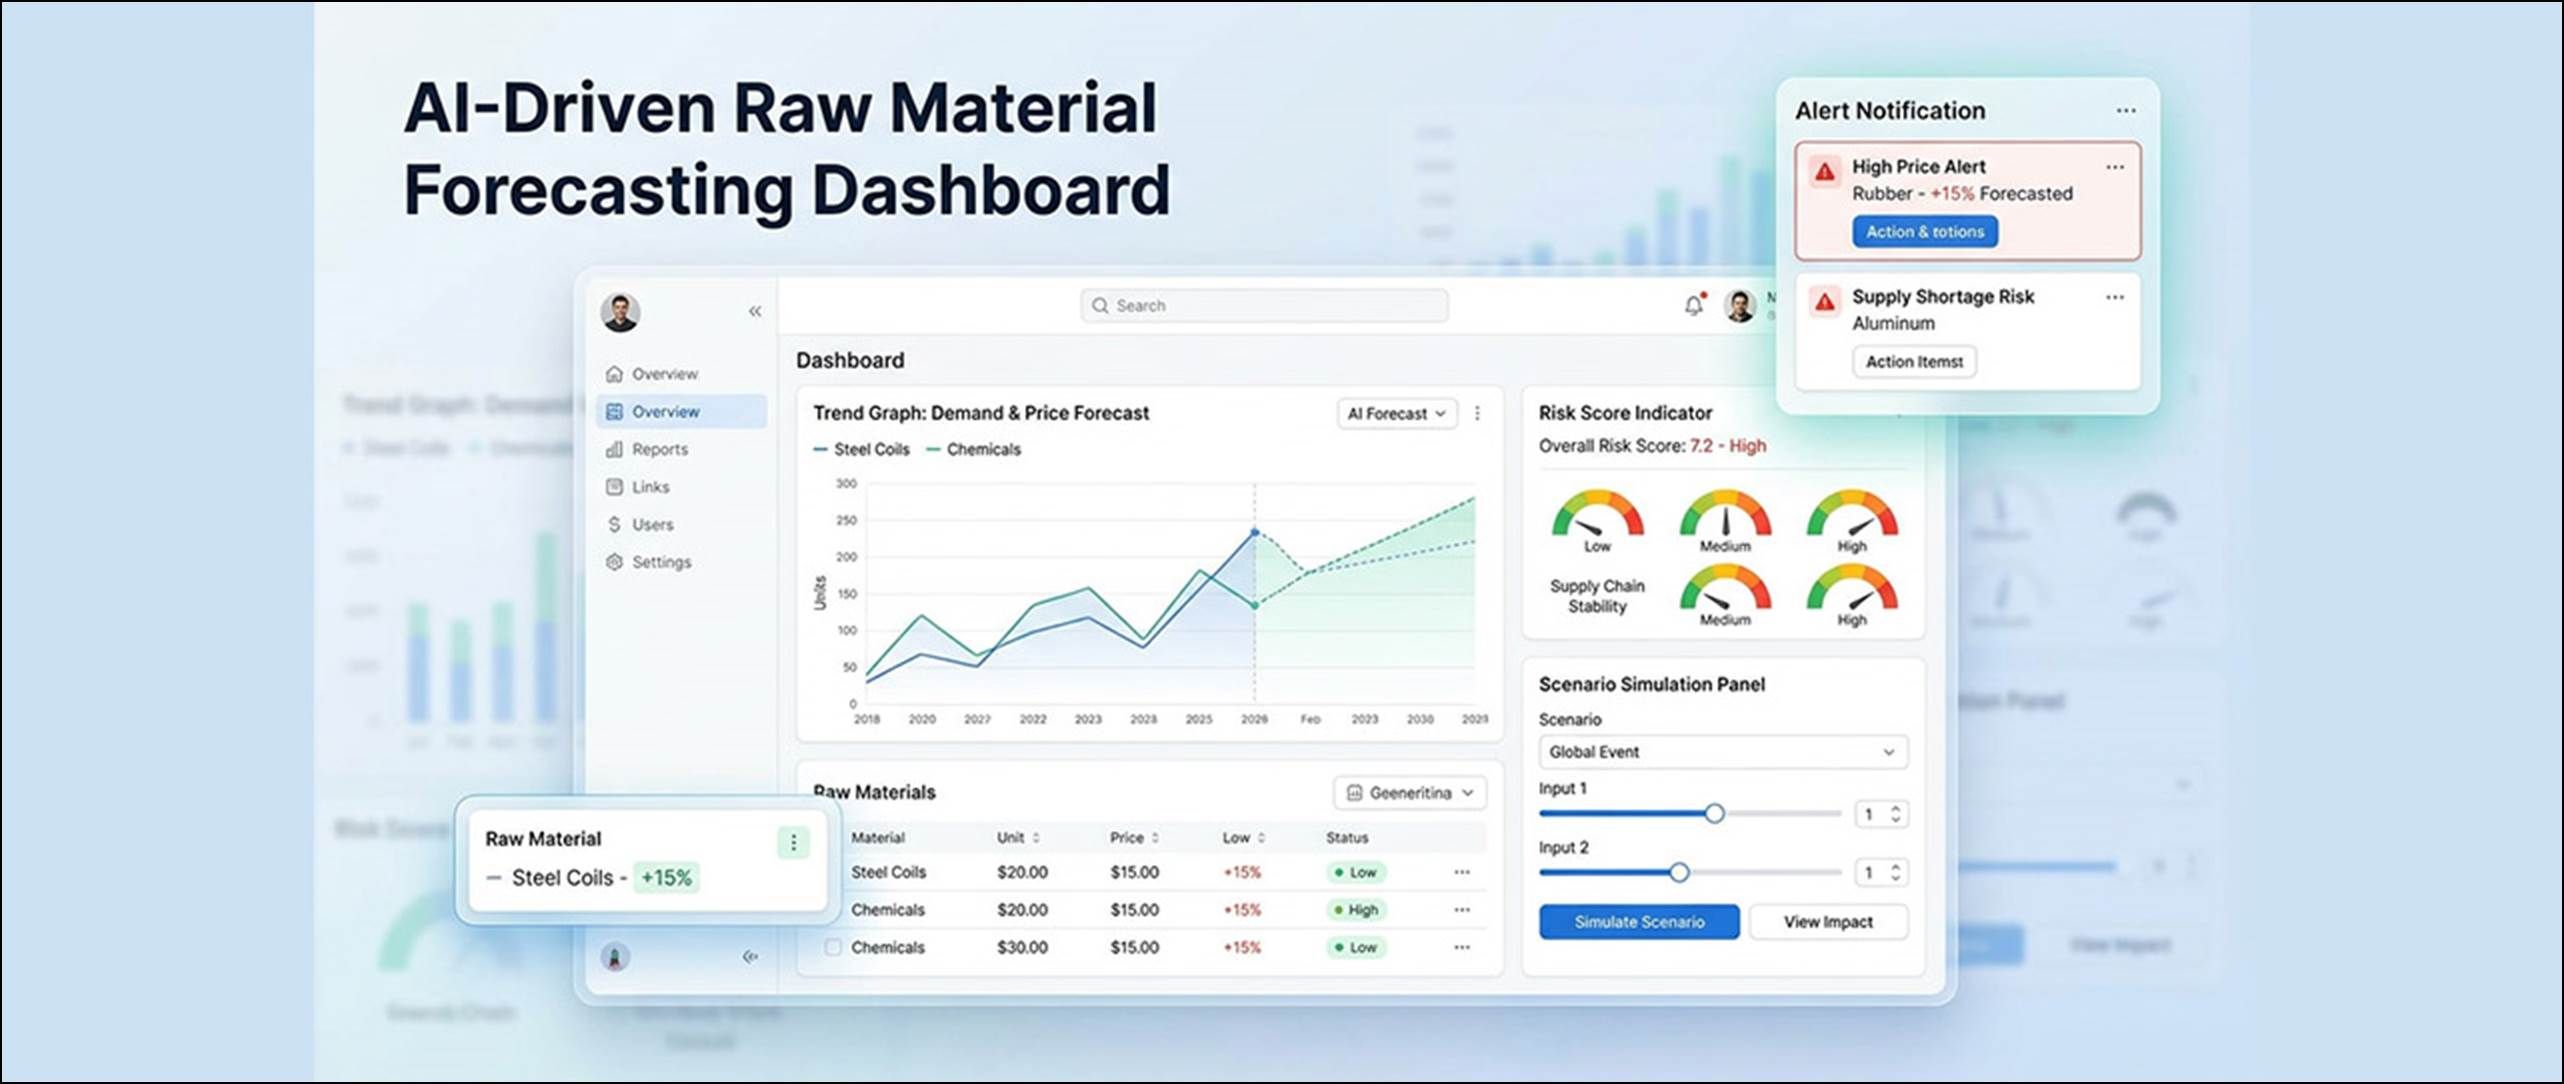Open user avatar next to bell
This screenshot has height=1084, width=2564.
click(1740, 306)
